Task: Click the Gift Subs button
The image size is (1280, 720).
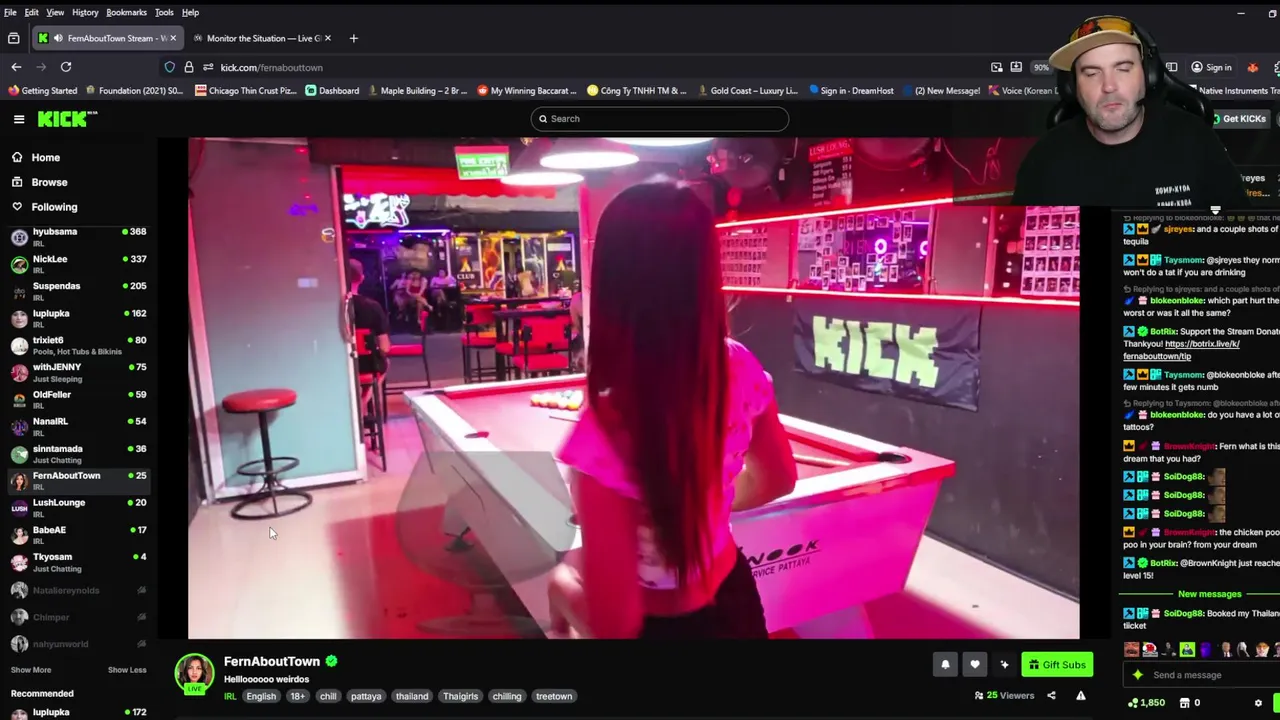Action: point(1057,664)
